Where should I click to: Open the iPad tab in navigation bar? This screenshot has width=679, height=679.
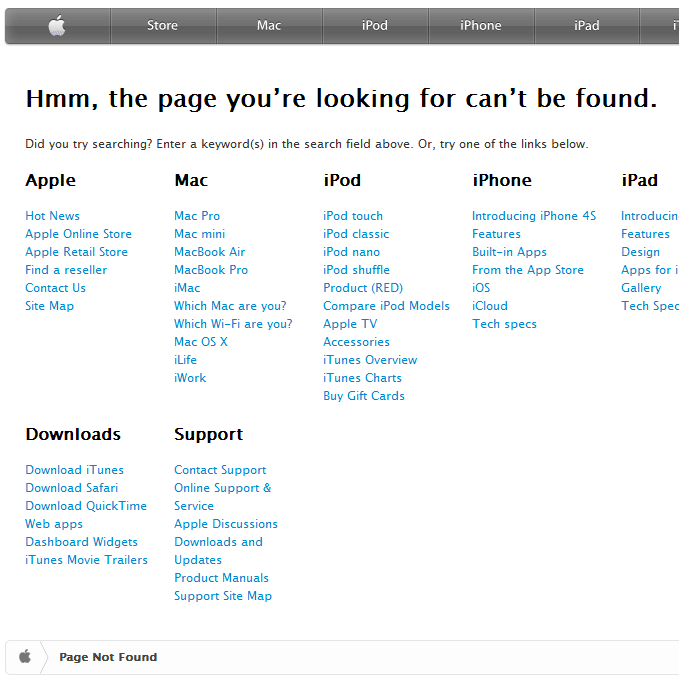click(587, 26)
